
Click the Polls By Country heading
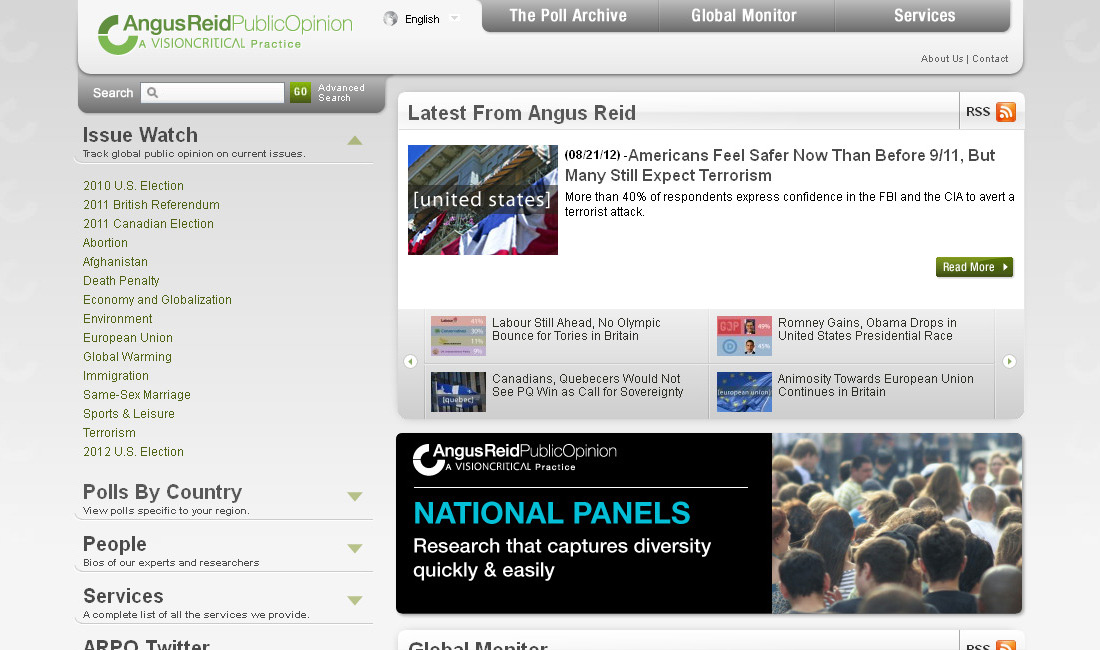[x=162, y=492]
